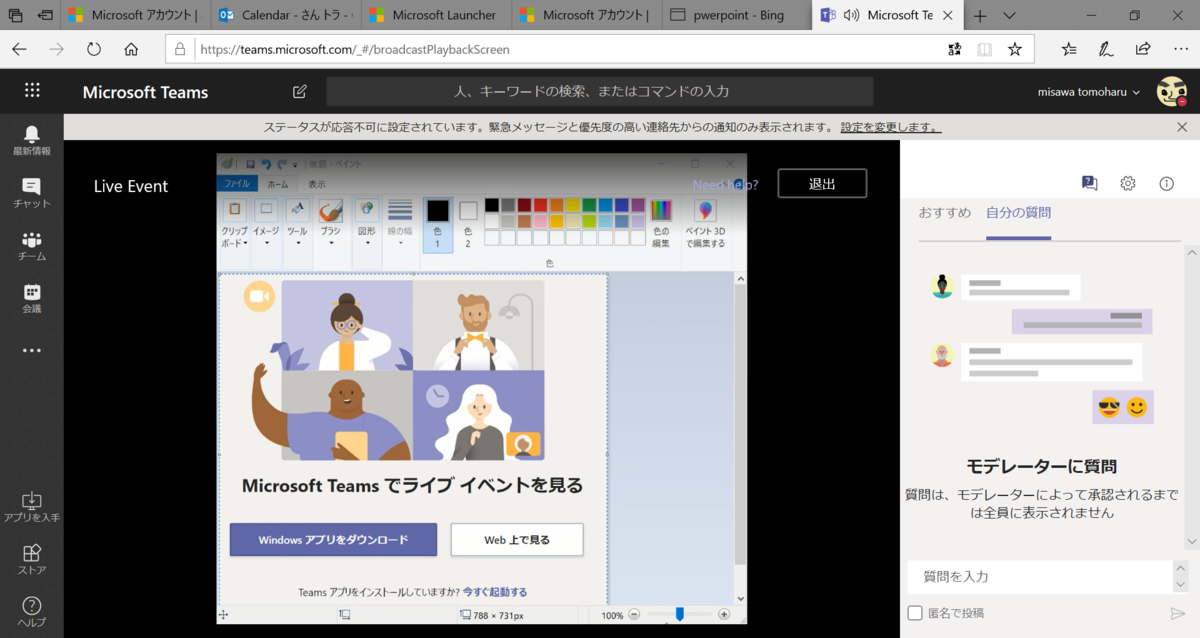The image size is (1200, 638).
Task: Open Teams (チーム) in the sidebar
Action: click(32, 246)
